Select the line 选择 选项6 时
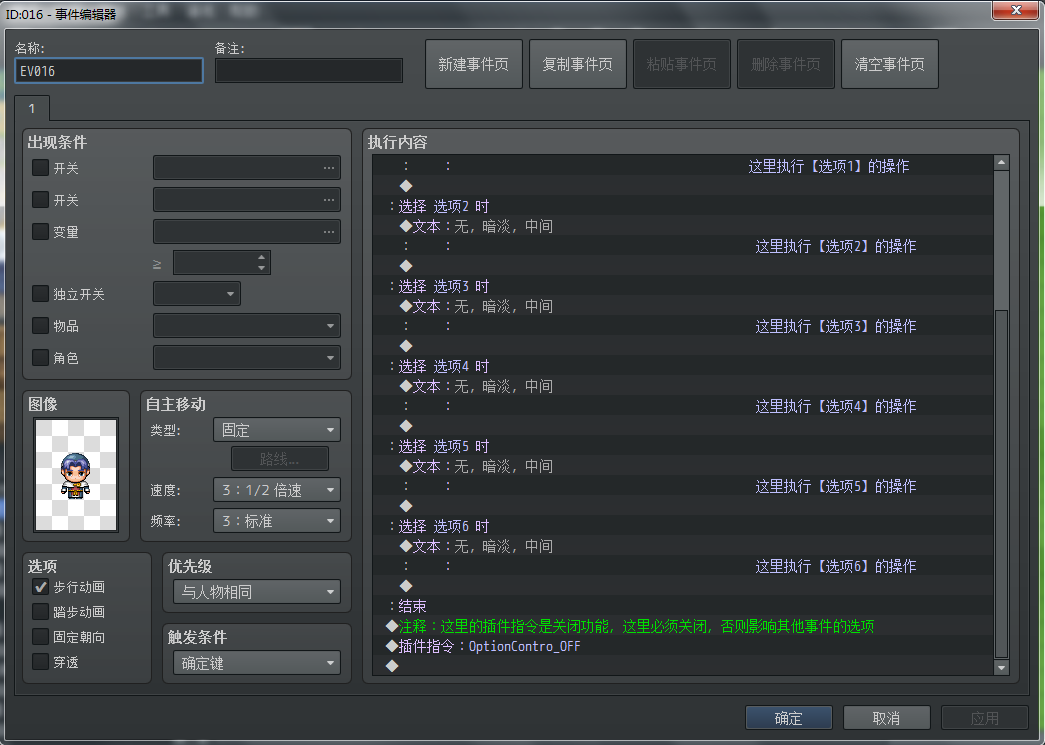 pyautogui.click(x=682, y=526)
